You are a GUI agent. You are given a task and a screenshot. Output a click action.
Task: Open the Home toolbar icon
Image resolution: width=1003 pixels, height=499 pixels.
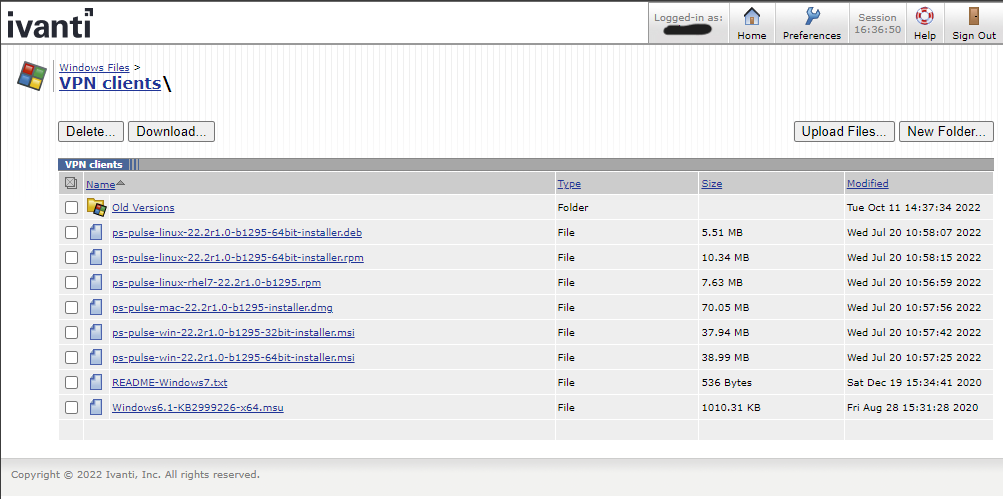click(752, 16)
